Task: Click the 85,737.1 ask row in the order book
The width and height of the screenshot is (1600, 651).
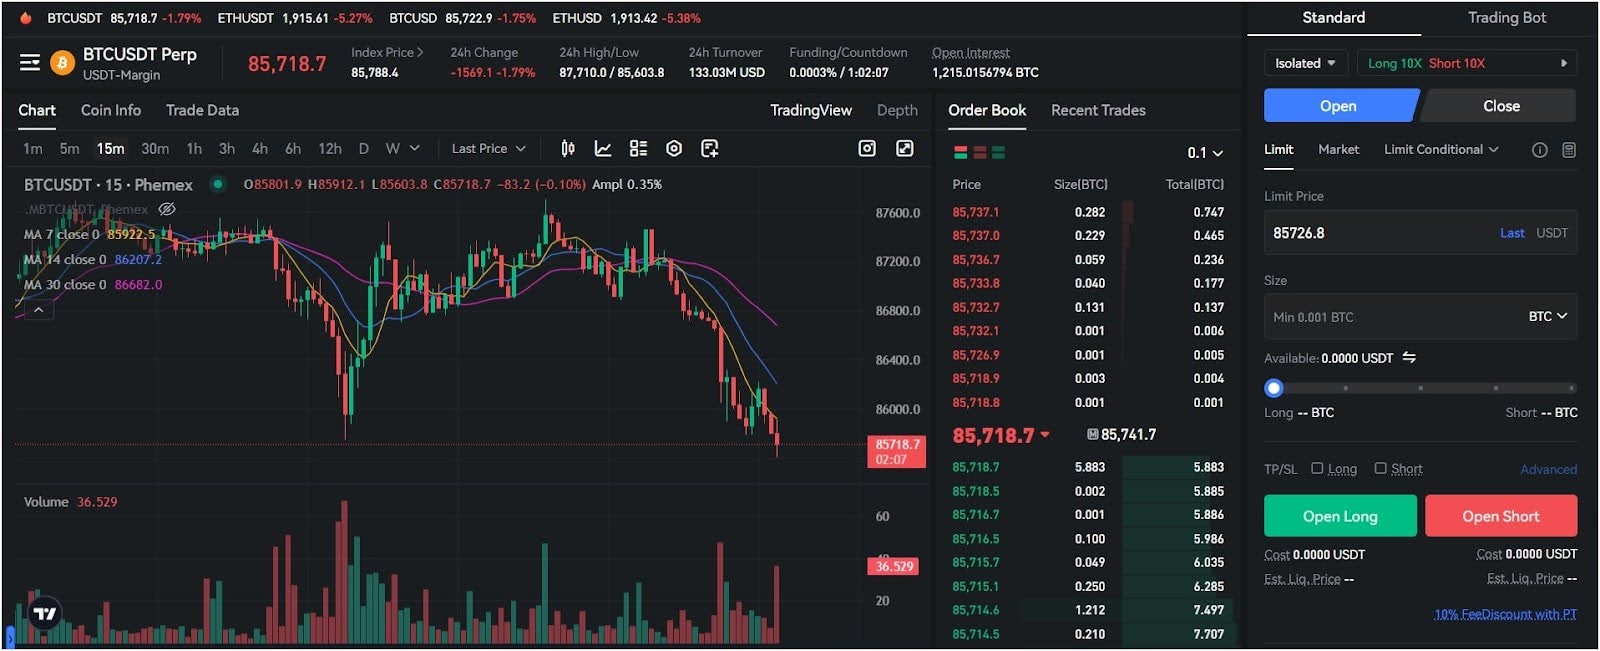Action: (x=1088, y=212)
